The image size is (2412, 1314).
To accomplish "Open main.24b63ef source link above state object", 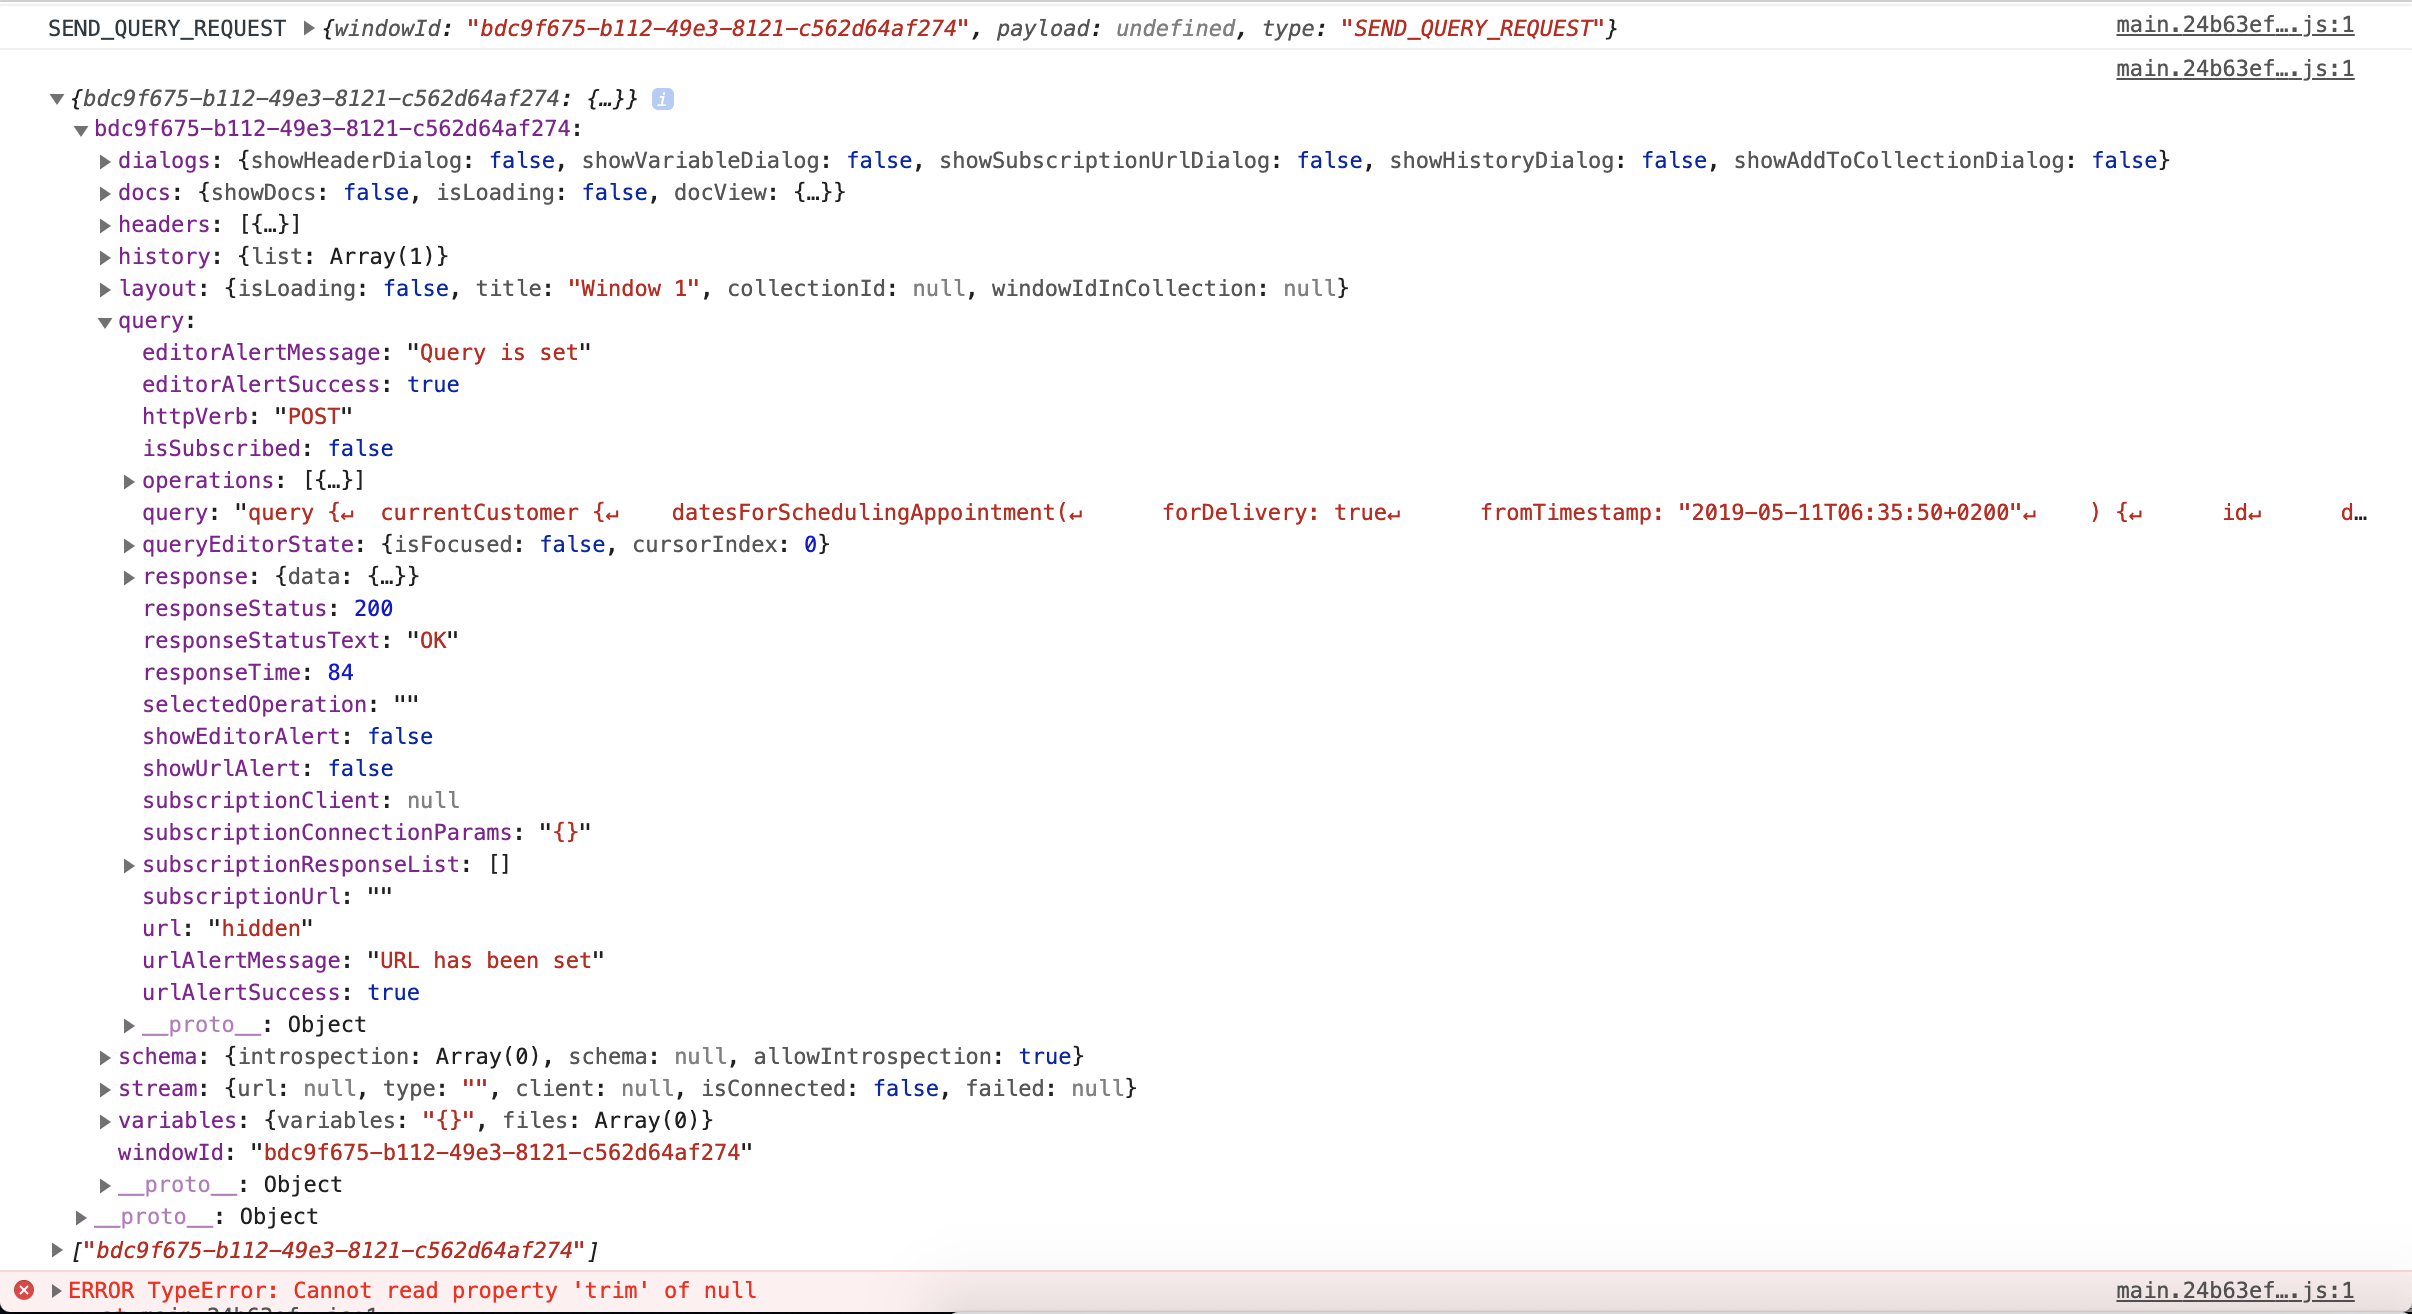I will pyautogui.click(x=2235, y=69).
